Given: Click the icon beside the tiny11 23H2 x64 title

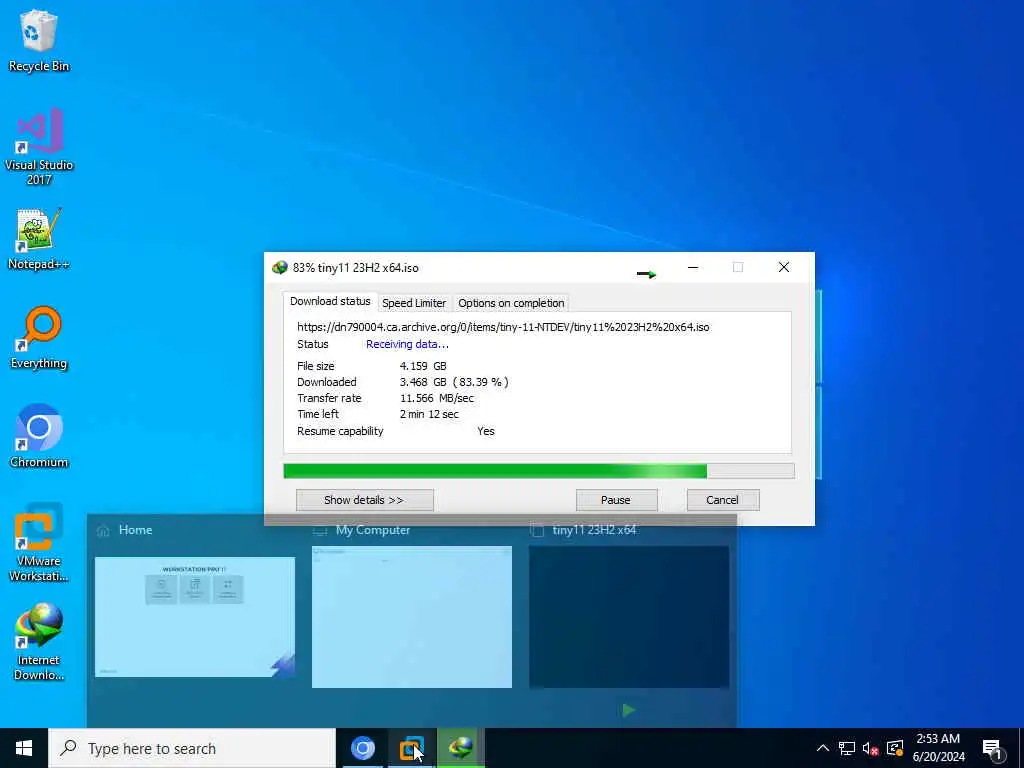Looking at the screenshot, I should [537, 530].
